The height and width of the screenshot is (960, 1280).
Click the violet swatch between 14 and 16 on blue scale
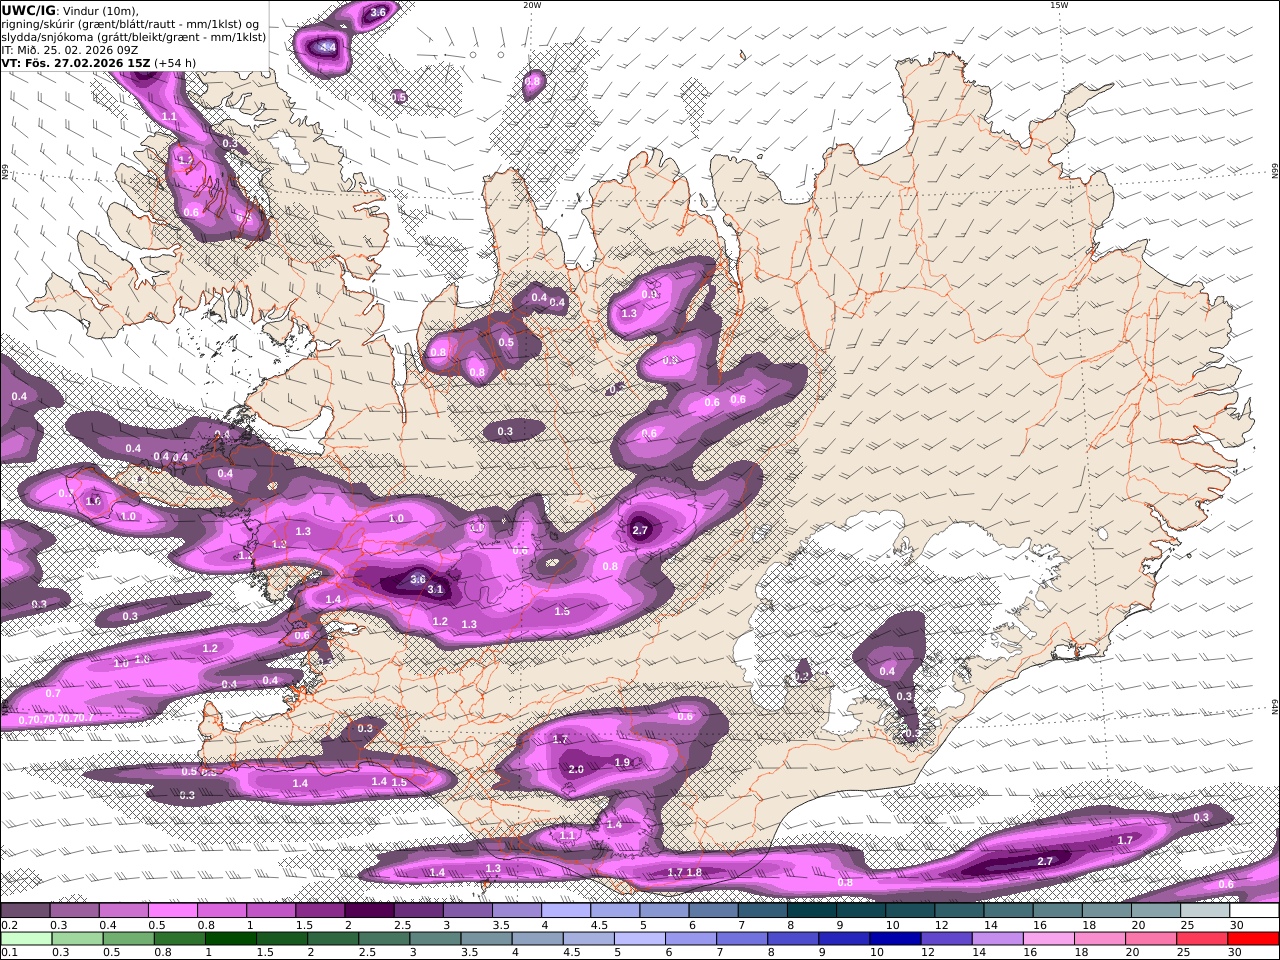tap(996, 939)
